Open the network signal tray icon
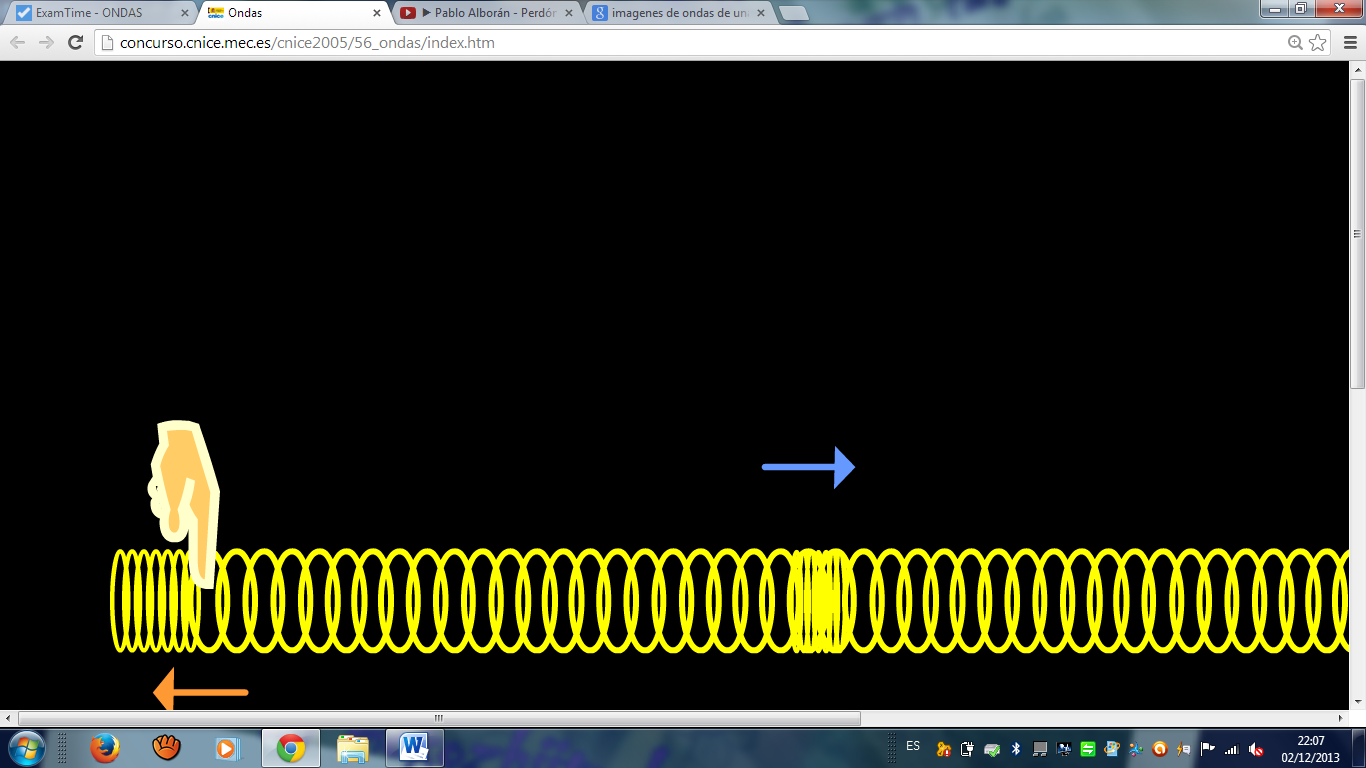The width and height of the screenshot is (1366, 768). click(1232, 749)
